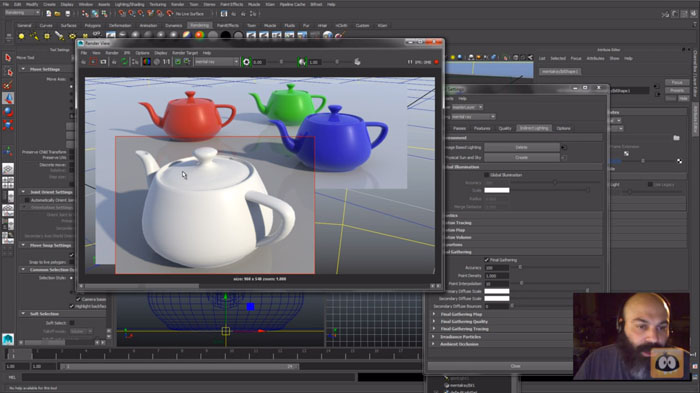Activate the Move tool in toolbox
Image resolution: width=700 pixels, height=393 pixels.
coord(8,98)
